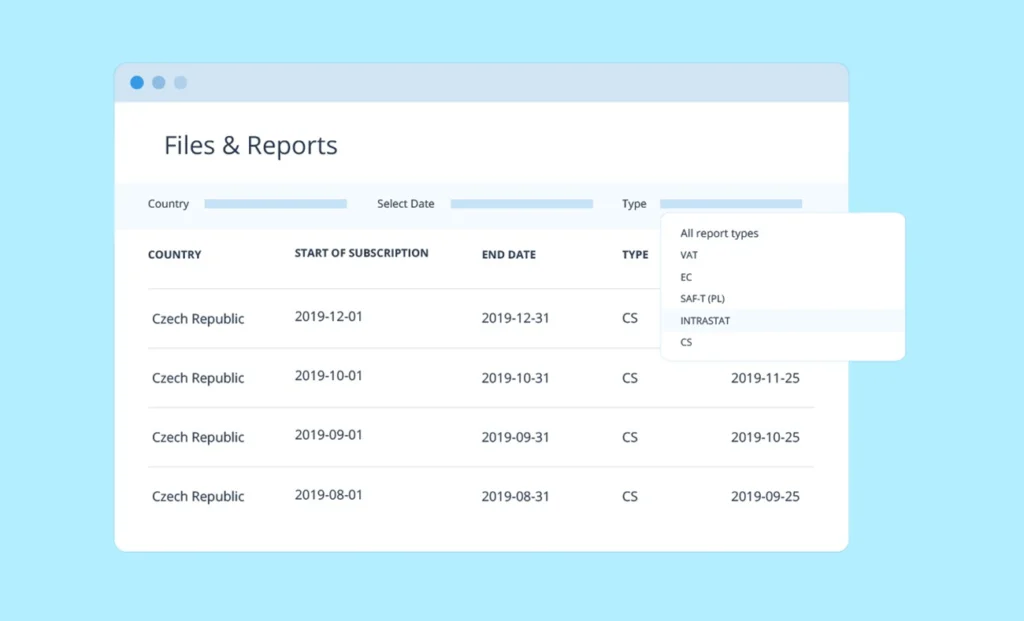The height and width of the screenshot is (621, 1024).
Task: Choose INTRASTAT report type option
Action: (x=705, y=321)
